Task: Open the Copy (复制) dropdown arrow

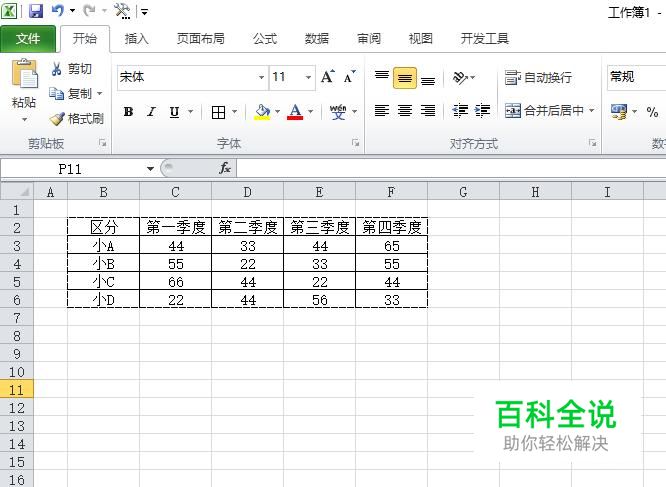Action: [100, 93]
